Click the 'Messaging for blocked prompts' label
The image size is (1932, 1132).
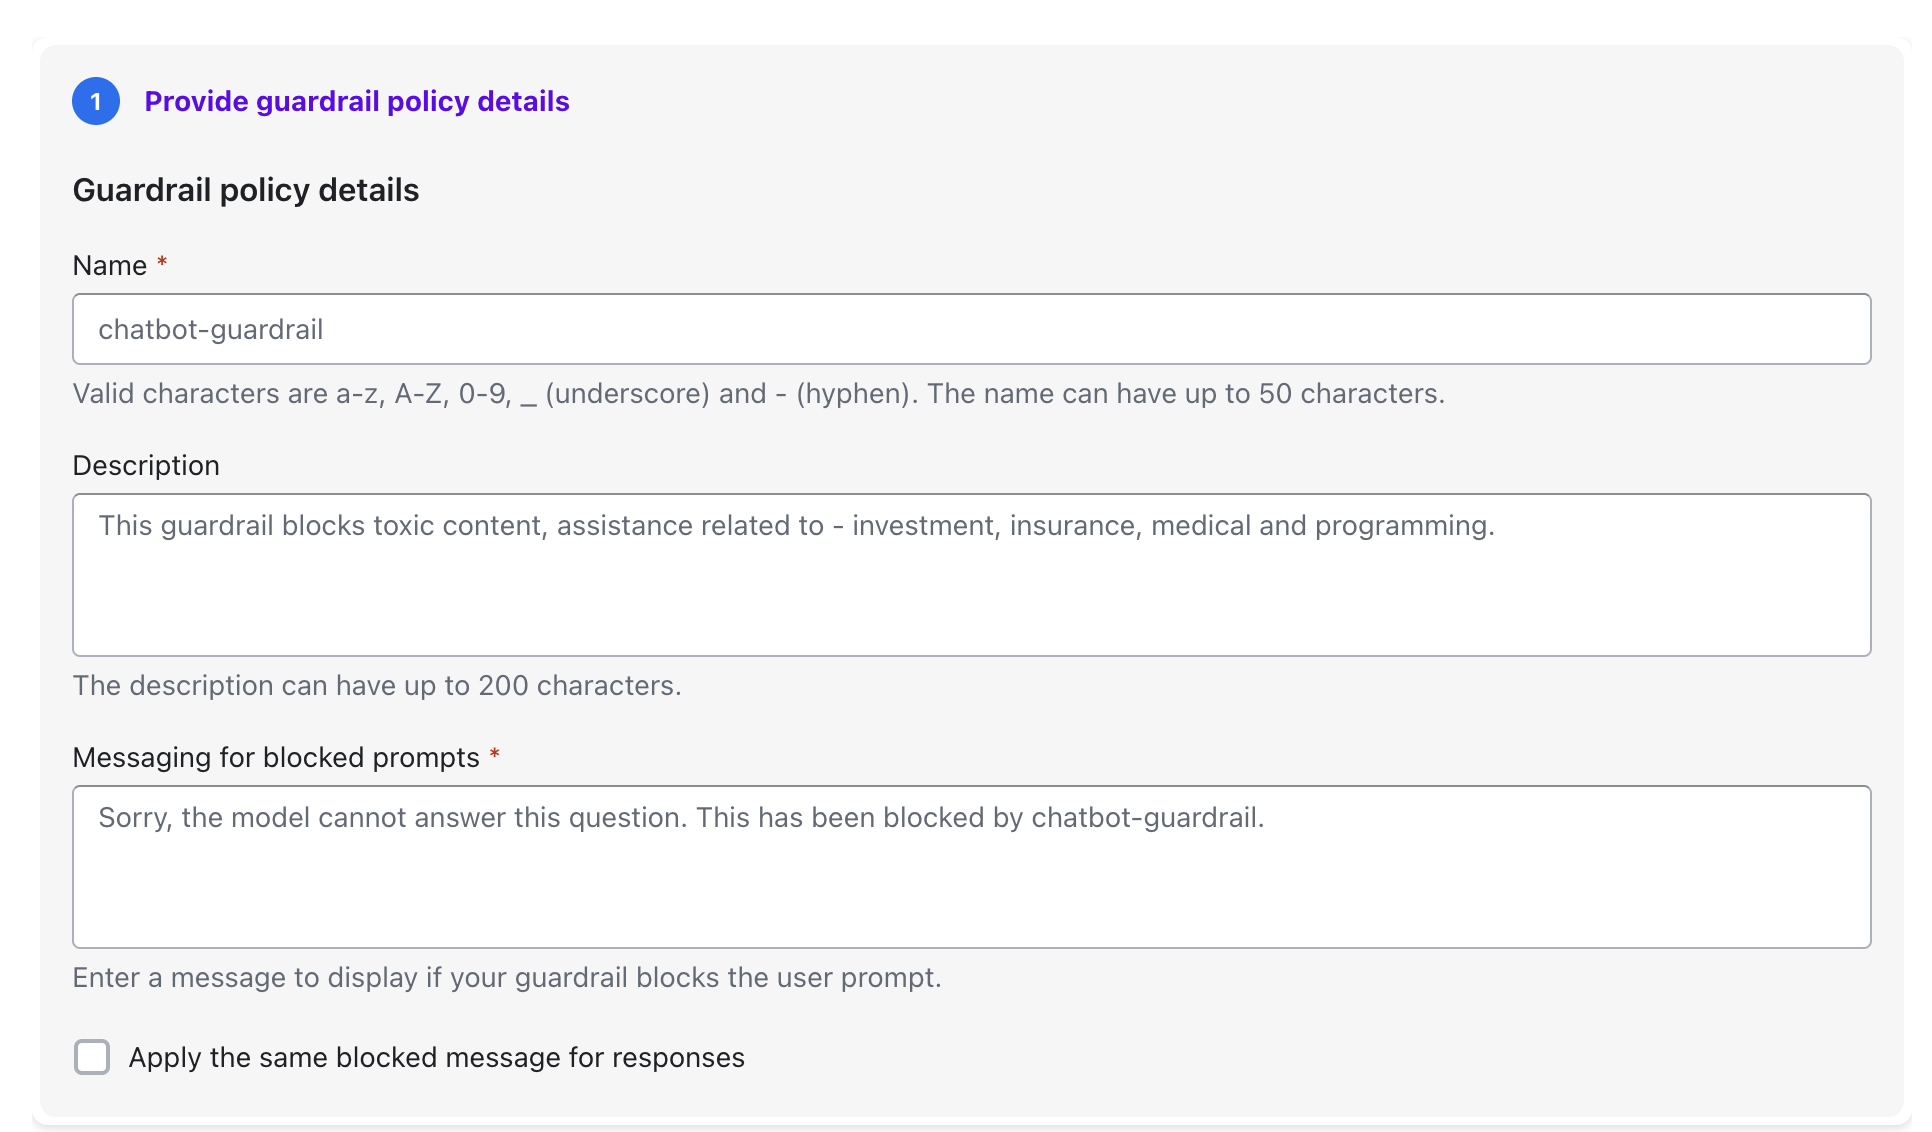coord(276,757)
